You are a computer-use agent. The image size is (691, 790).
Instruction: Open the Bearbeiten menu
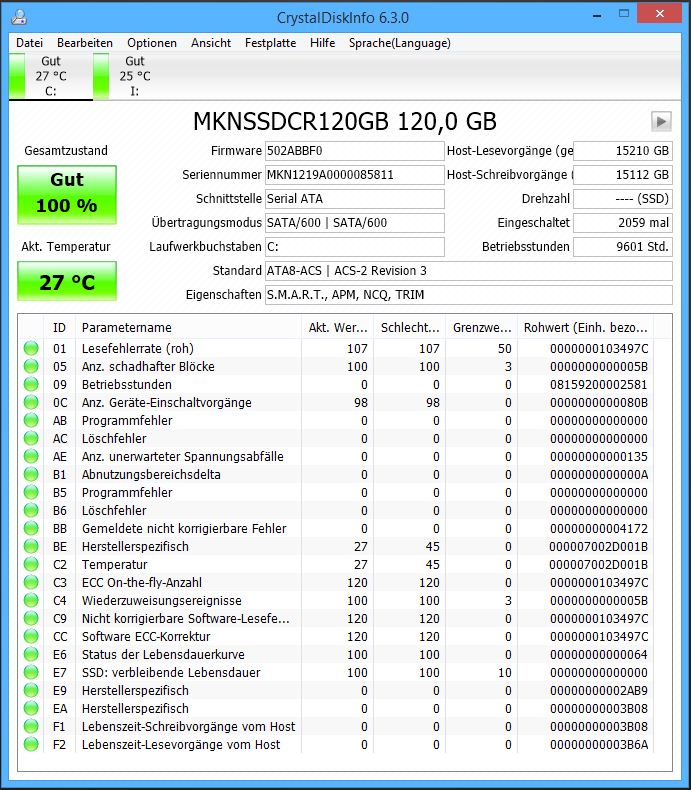(85, 43)
